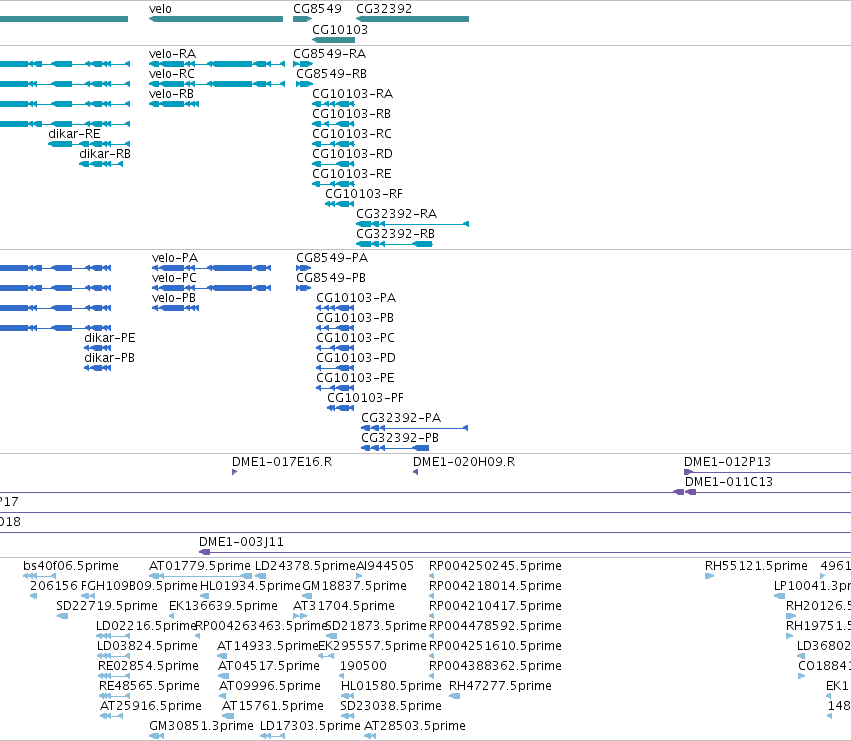This screenshot has height=741, width=851.
Task: Click the CG8549-RB transcript
Action: click(x=304, y=84)
